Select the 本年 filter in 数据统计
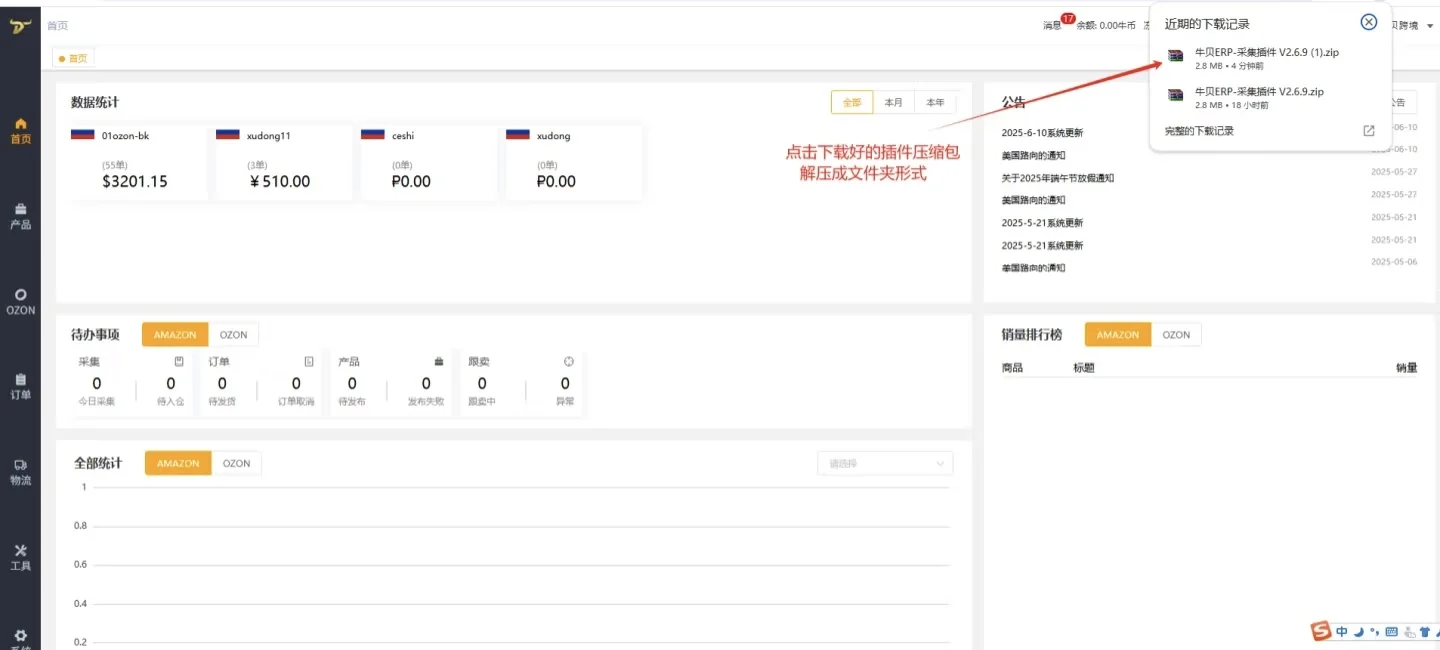1440x650 pixels. tap(935, 102)
